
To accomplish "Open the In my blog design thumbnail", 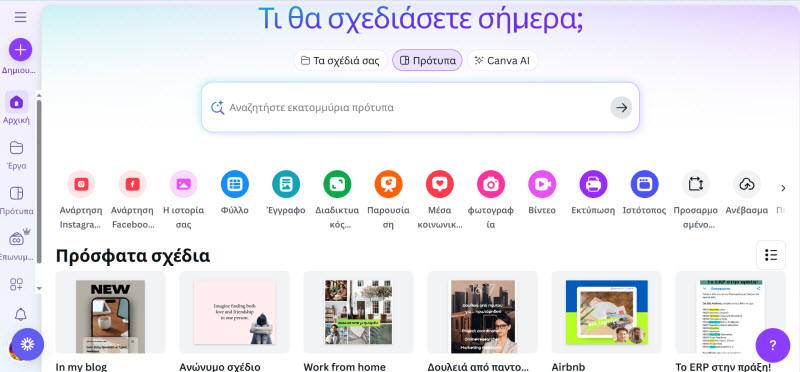I will point(110,312).
